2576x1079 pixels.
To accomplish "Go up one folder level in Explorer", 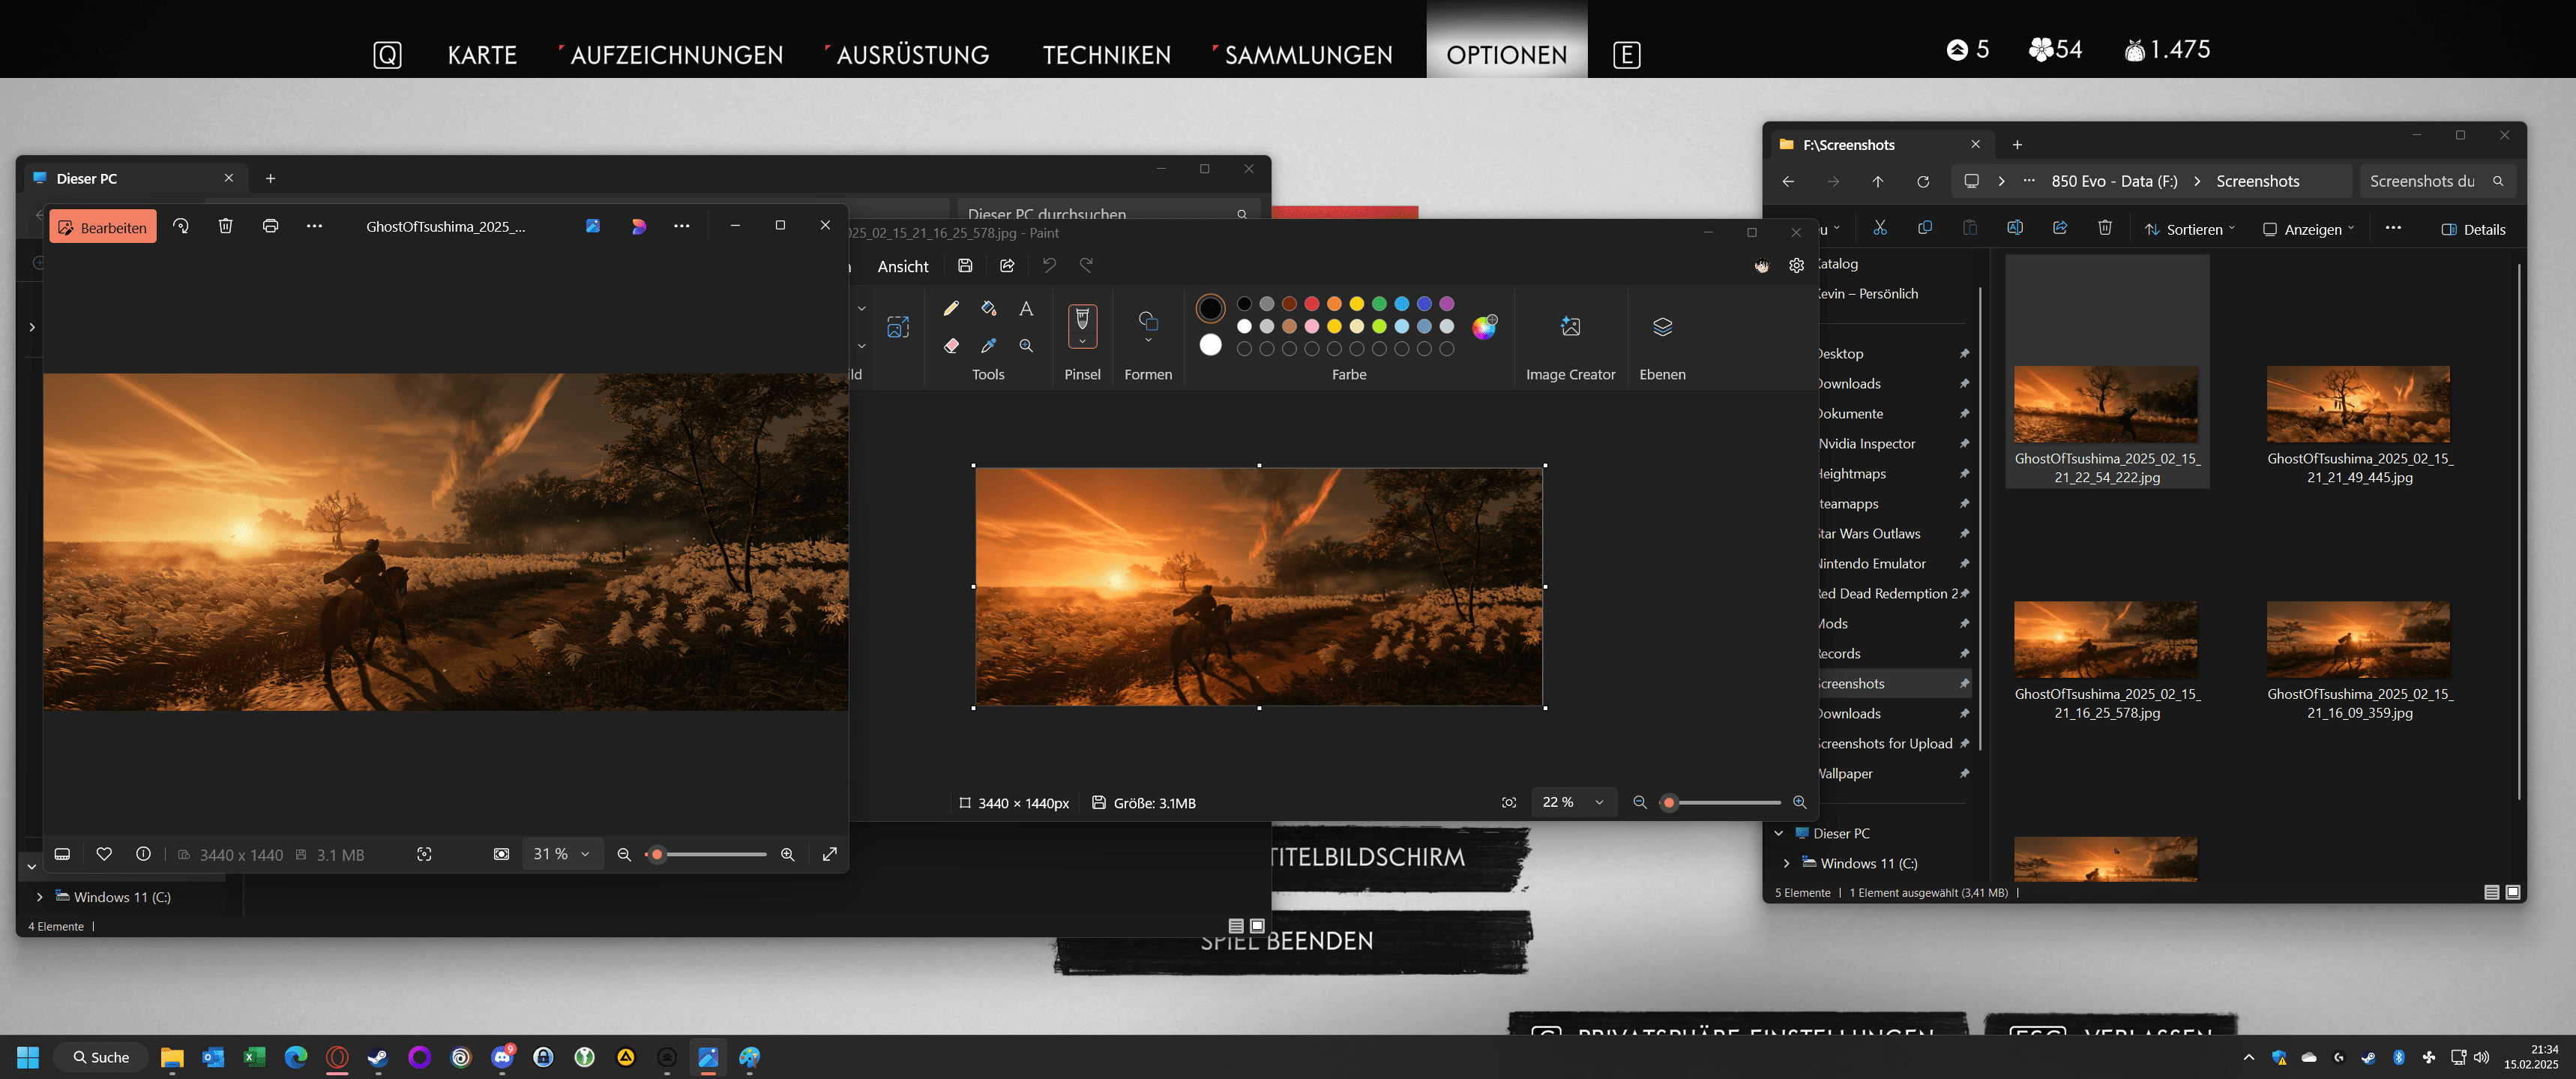I will pyautogui.click(x=1878, y=181).
